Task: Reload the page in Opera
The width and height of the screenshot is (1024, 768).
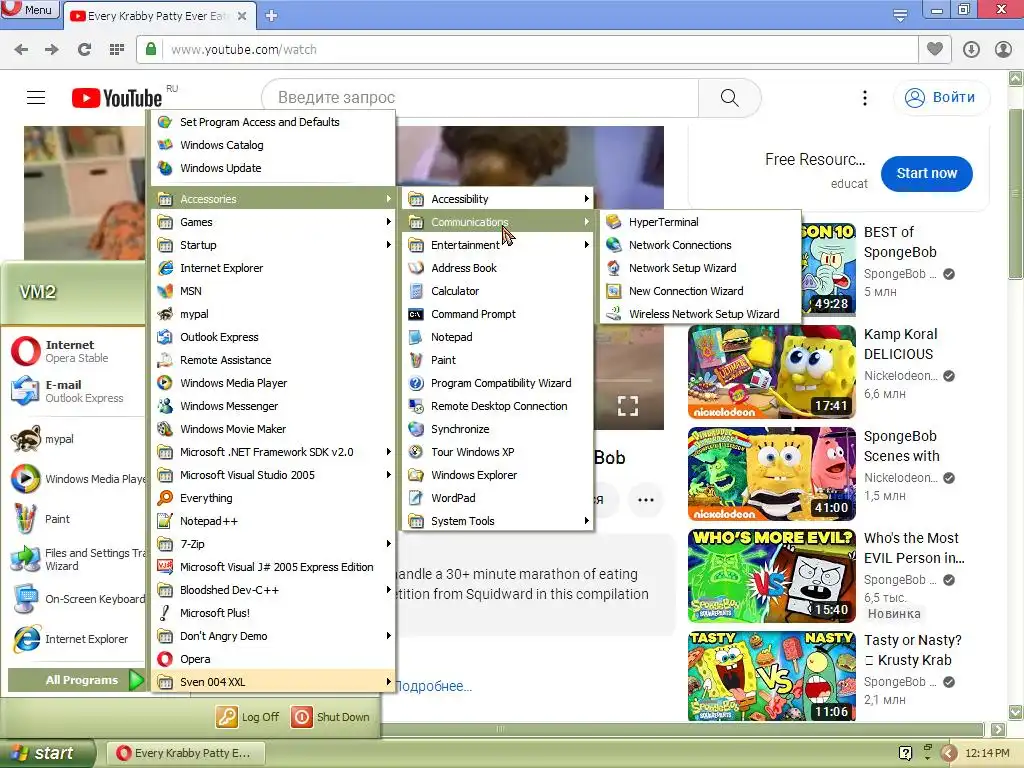Action: pyautogui.click(x=84, y=50)
